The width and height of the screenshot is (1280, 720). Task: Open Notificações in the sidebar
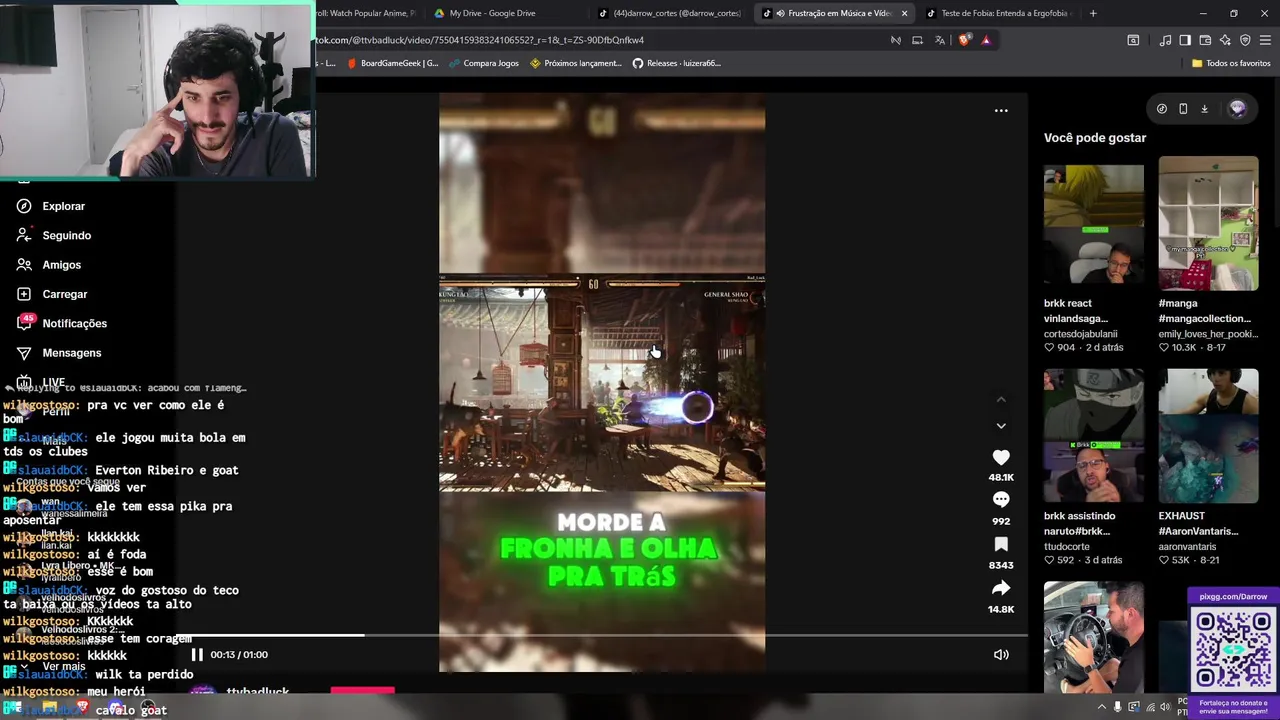[74, 323]
